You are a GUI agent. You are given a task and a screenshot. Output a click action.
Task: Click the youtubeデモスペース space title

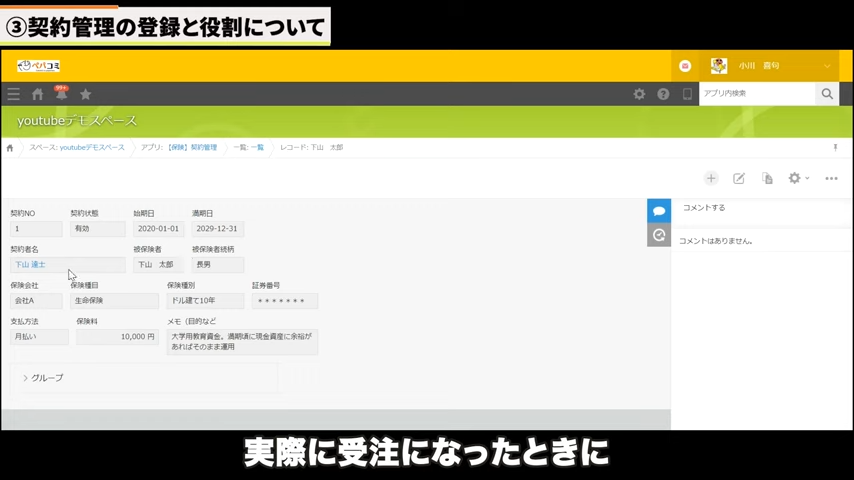tap(77, 121)
